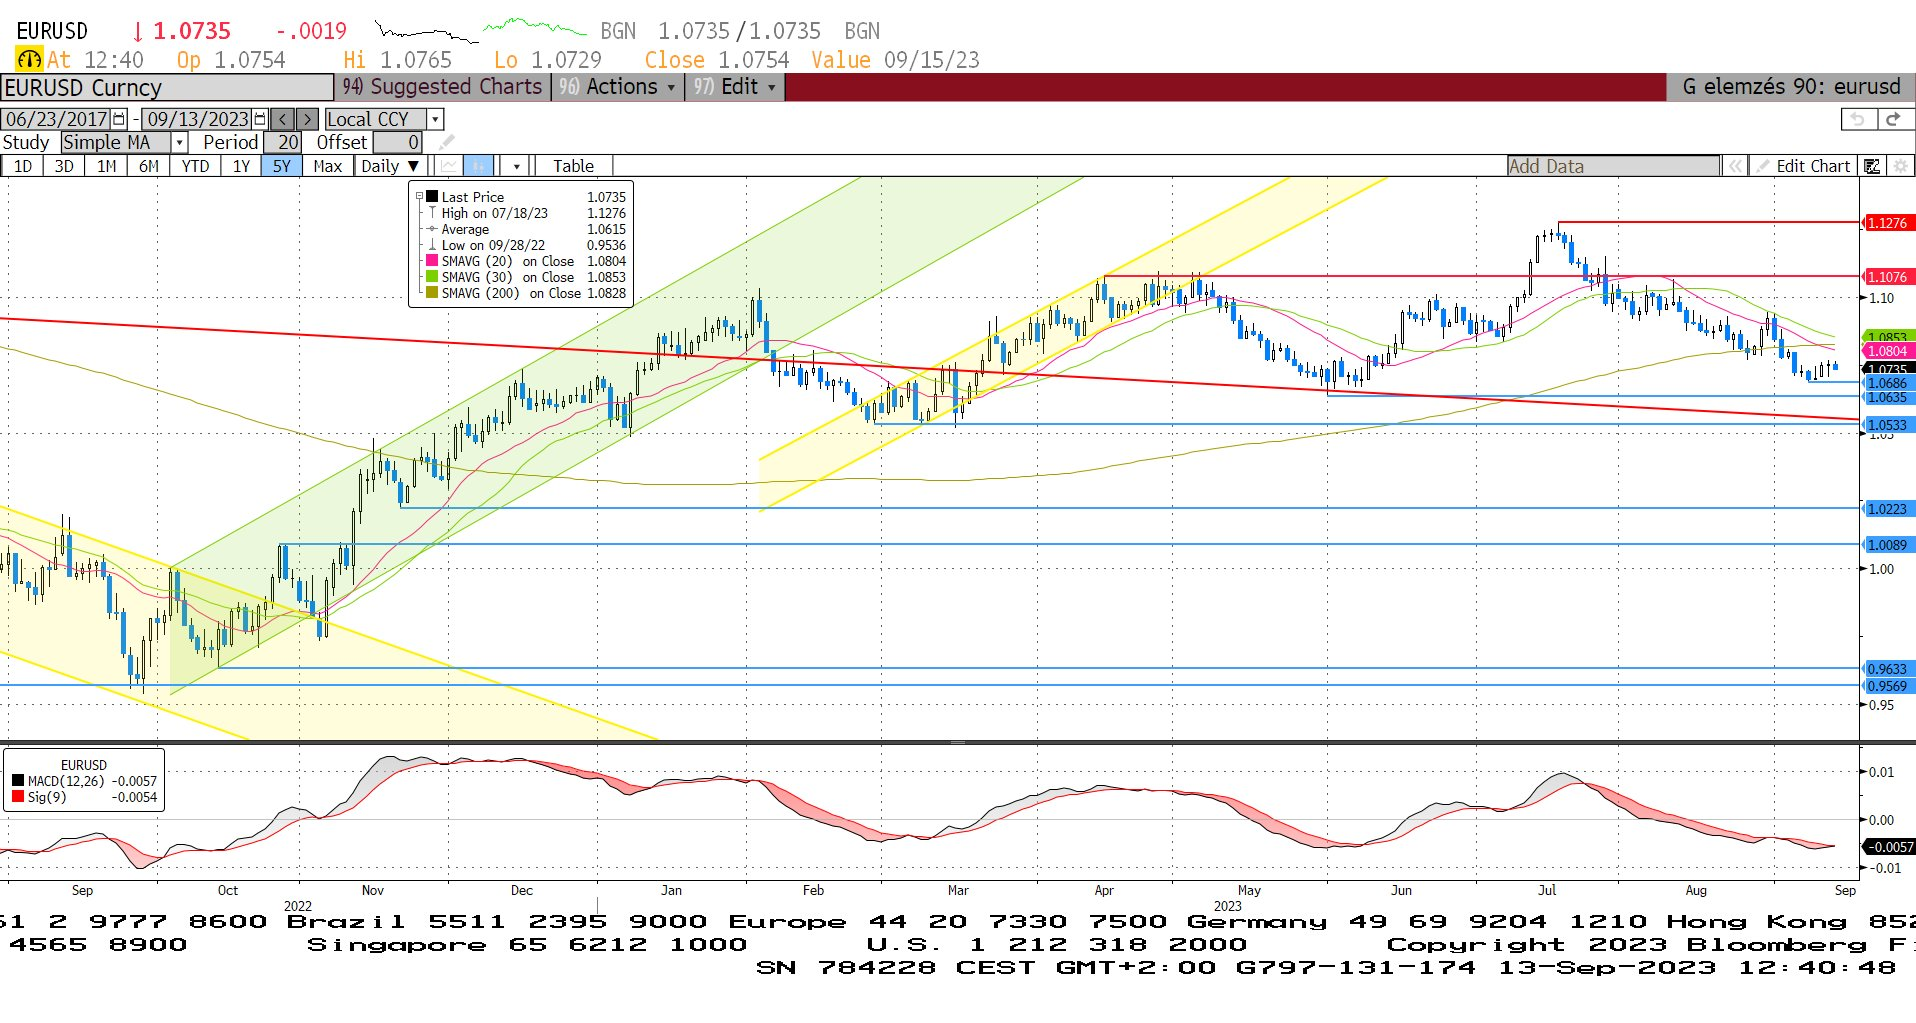This screenshot has height=1023, width=1916.
Task: Click the SMAVG (20) pink color swatch
Action: (432, 261)
